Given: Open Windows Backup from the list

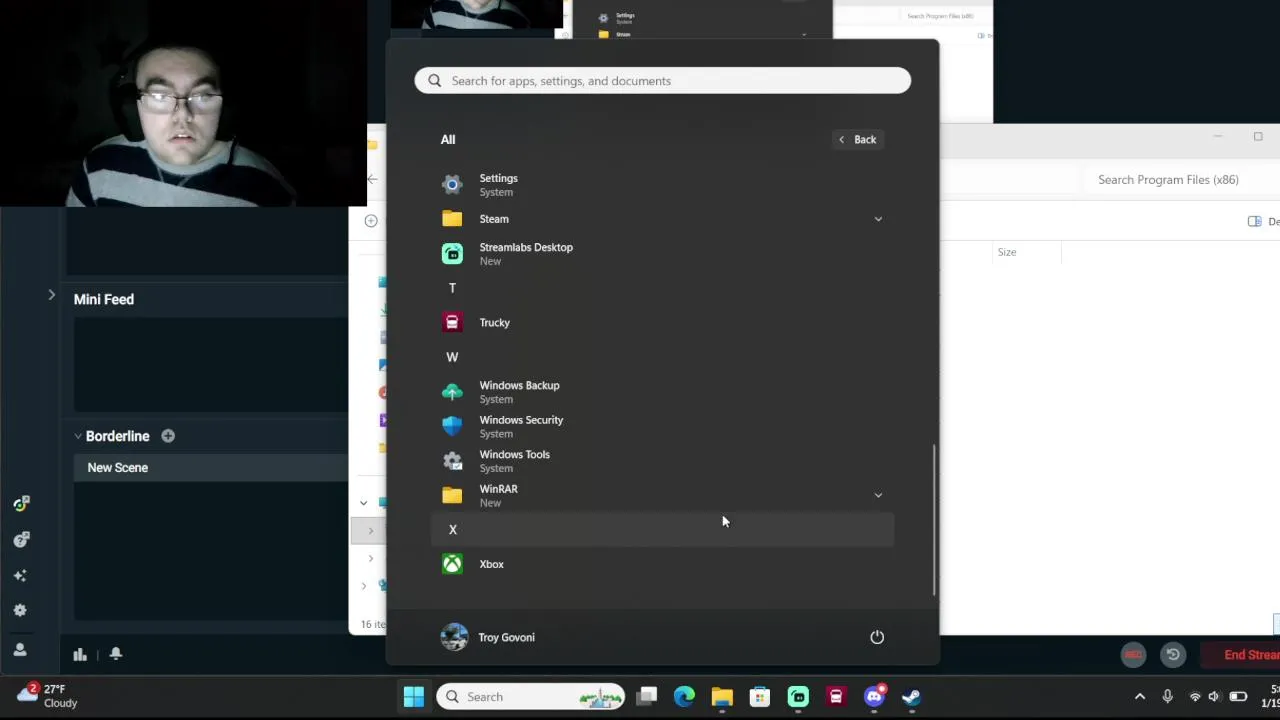Looking at the screenshot, I should [x=662, y=392].
